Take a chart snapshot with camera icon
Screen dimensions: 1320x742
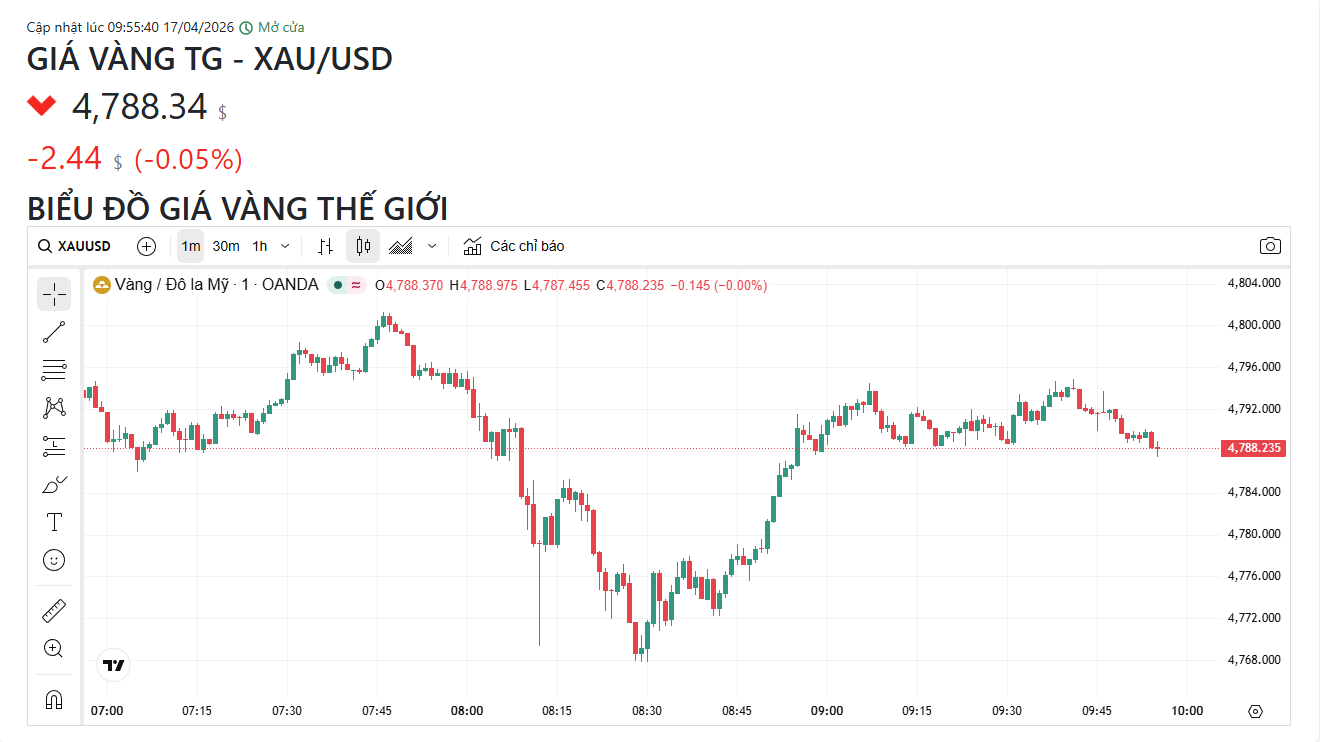click(1270, 246)
